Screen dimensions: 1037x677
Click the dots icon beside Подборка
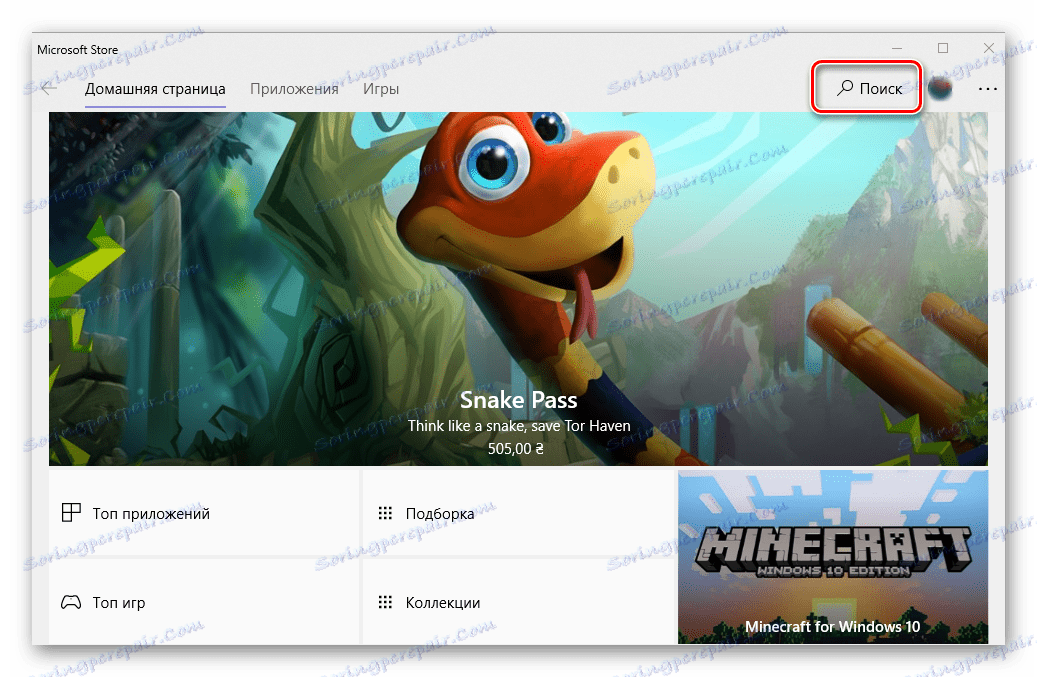385,512
